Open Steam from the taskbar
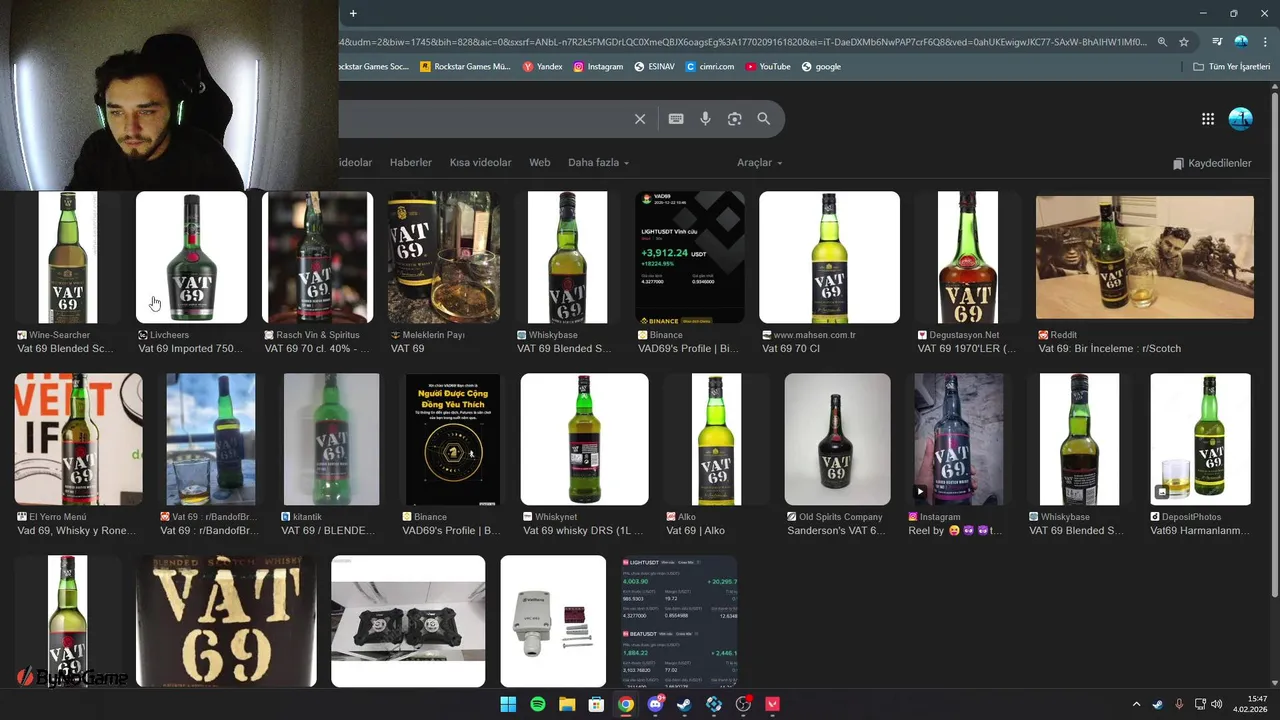The width and height of the screenshot is (1280, 720). 684,704
